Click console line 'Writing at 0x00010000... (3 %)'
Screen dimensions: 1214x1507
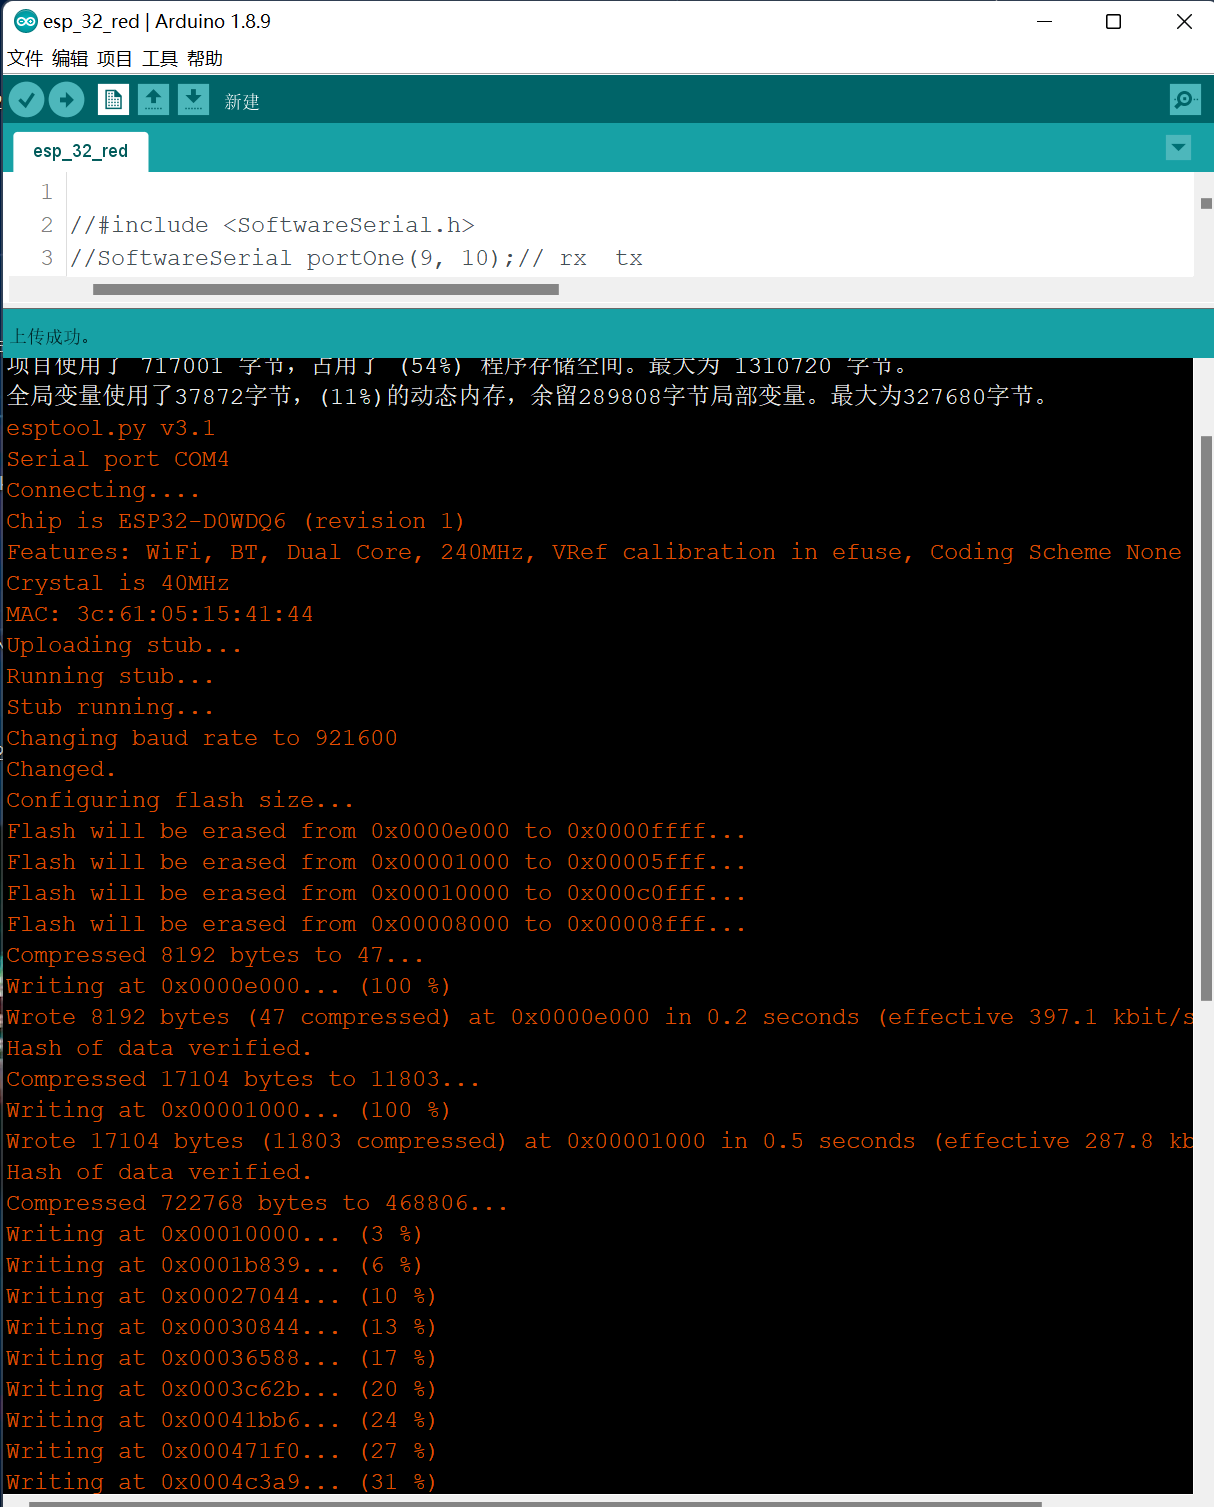pos(214,1234)
